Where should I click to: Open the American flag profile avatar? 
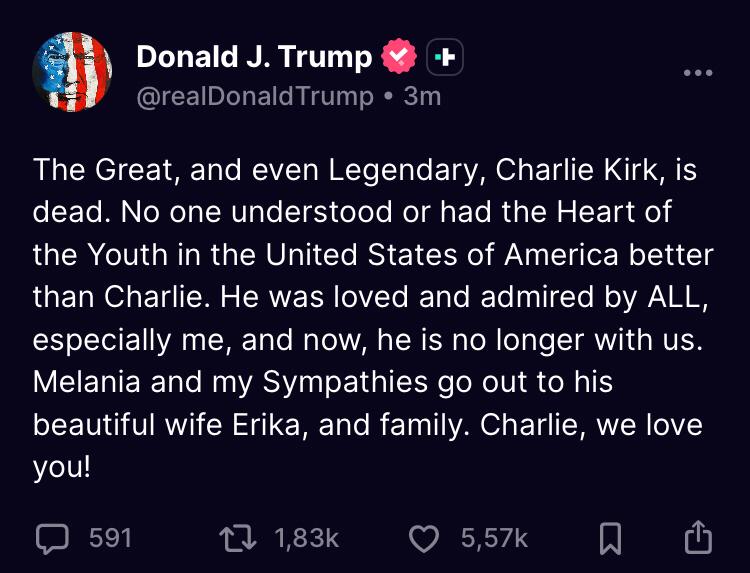pos(71,72)
